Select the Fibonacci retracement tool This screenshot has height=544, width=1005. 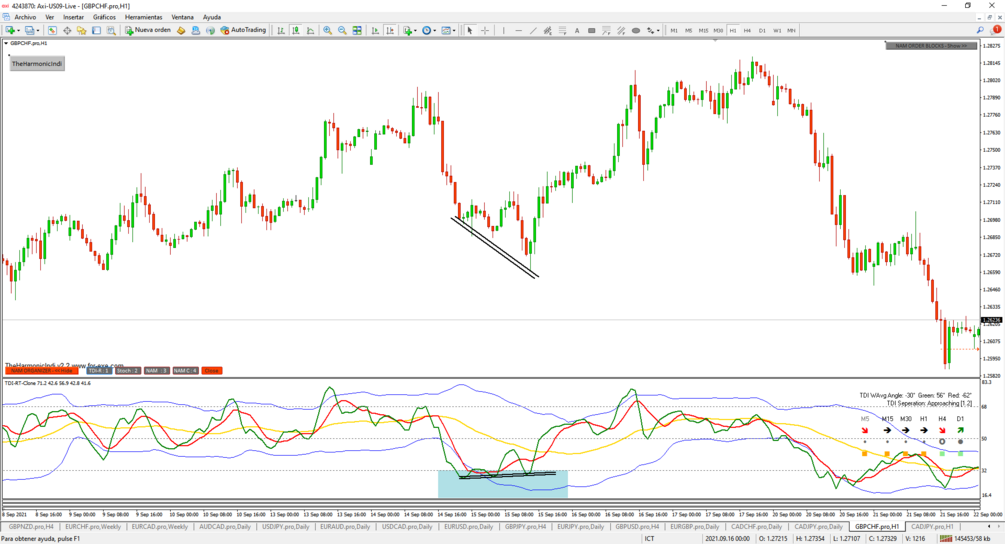[562, 30]
